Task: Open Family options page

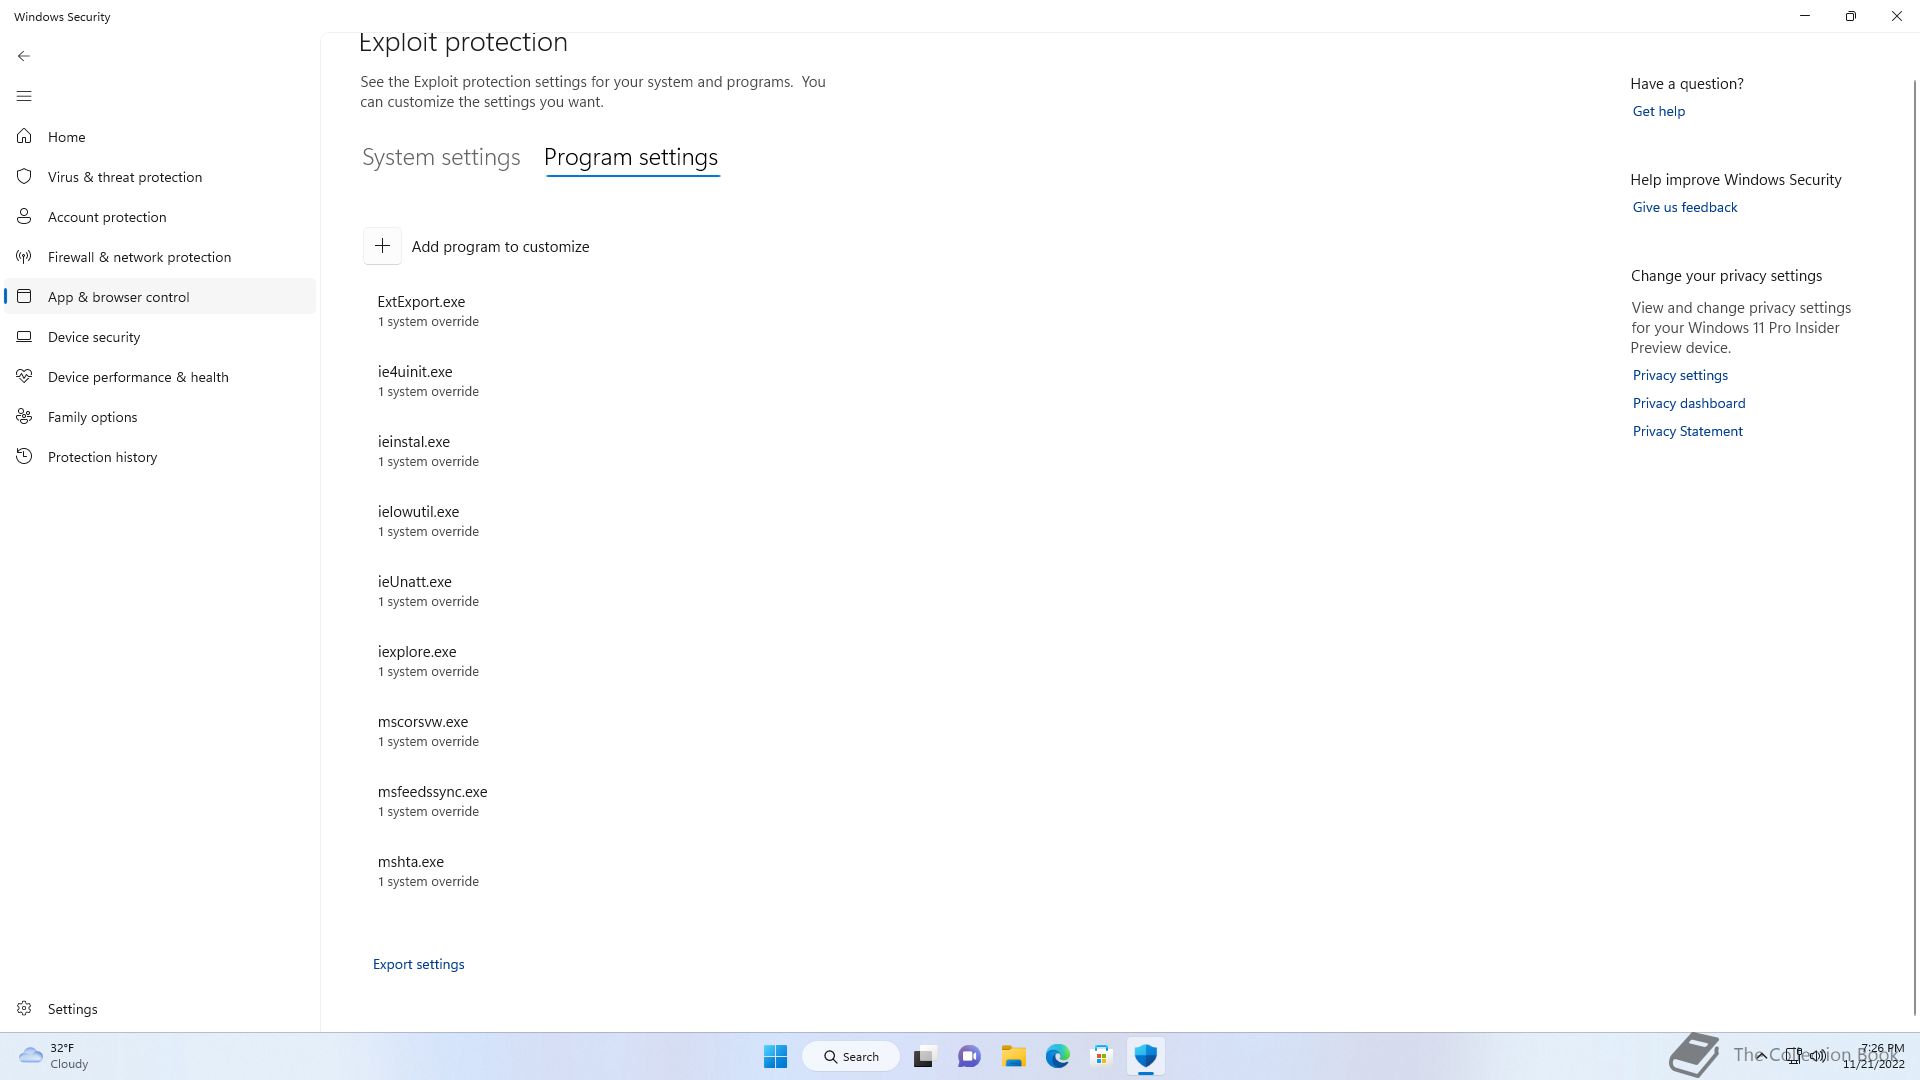Action: 160,416
